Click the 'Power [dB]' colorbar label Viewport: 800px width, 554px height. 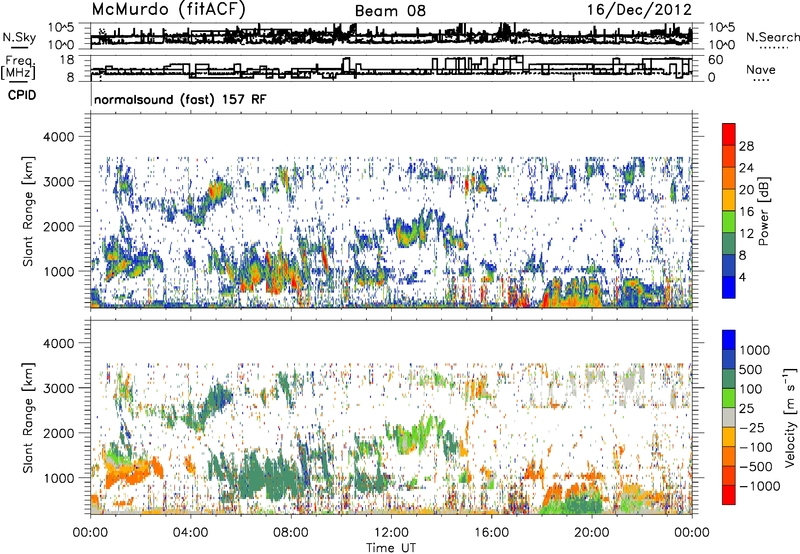point(763,211)
